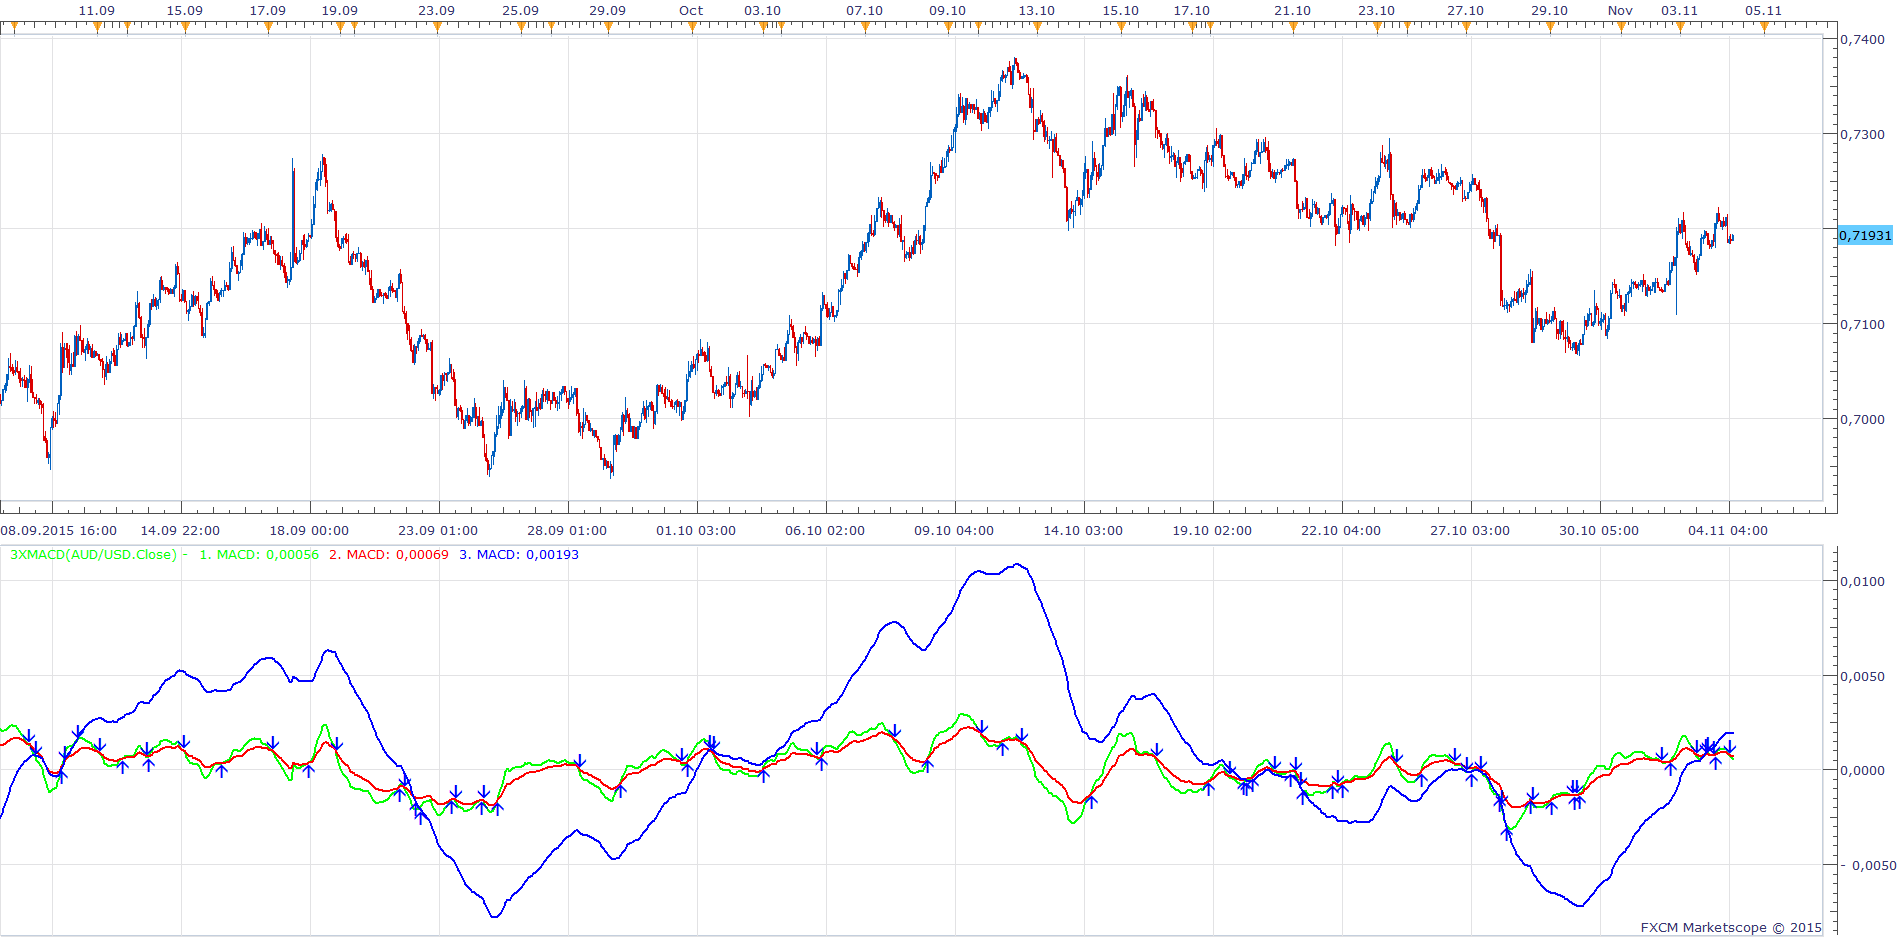This screenshot has height=937, width=1903.
Task: Click the 14.09 22:00 time label
Action: tap(180, 531)
